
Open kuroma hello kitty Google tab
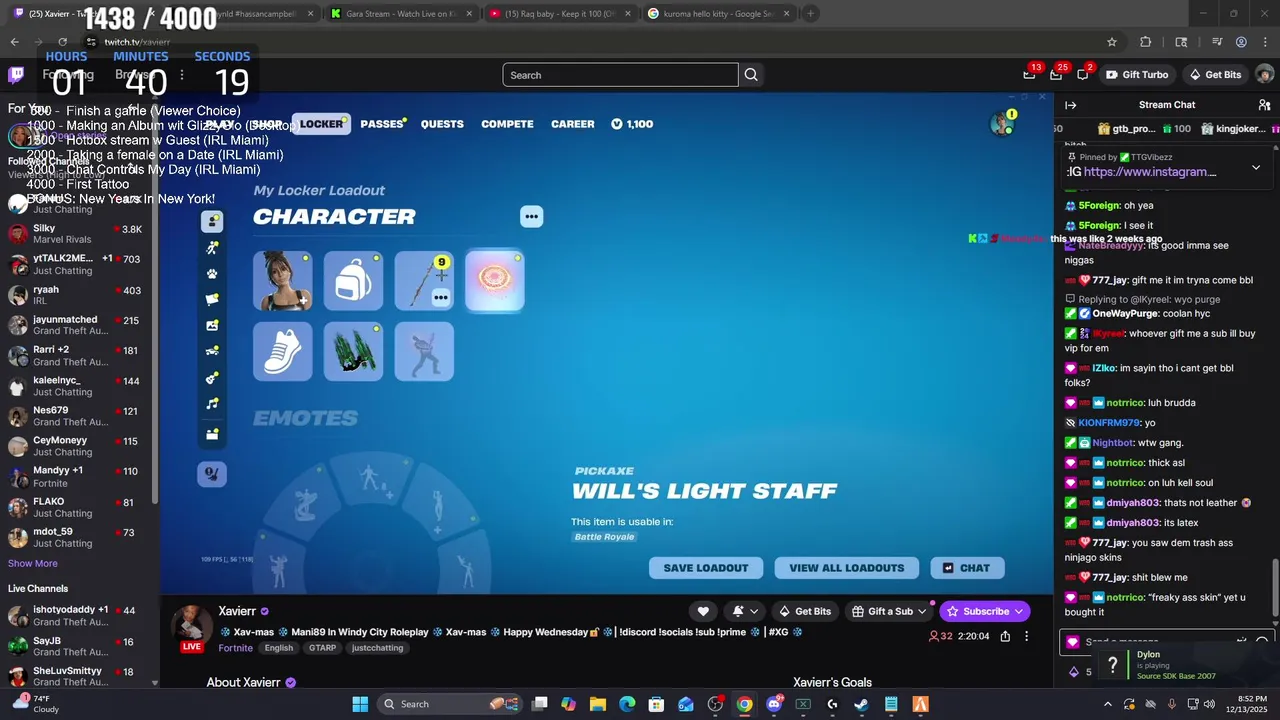point(717,14)
